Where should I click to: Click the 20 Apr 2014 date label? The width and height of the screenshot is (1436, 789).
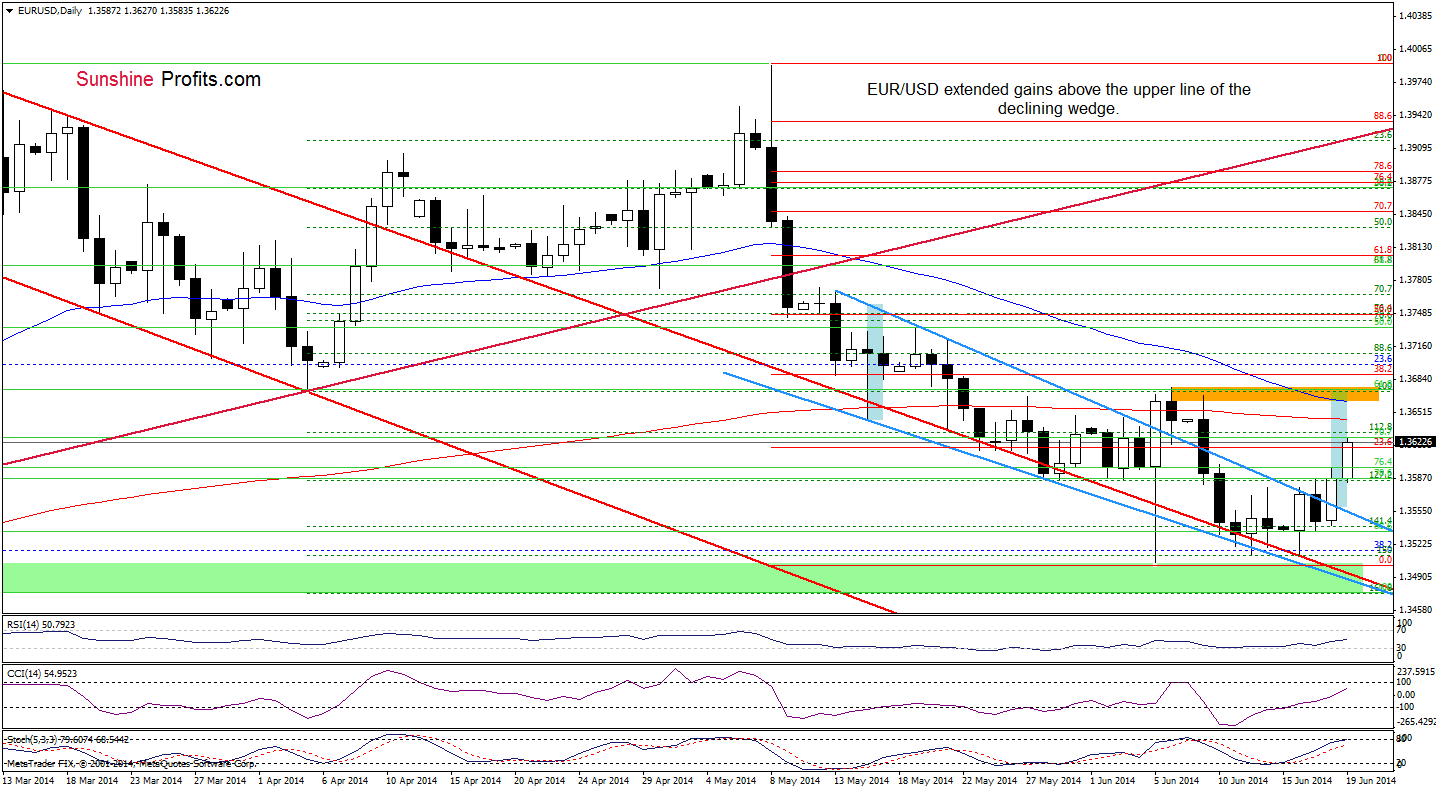pos(540,780)
